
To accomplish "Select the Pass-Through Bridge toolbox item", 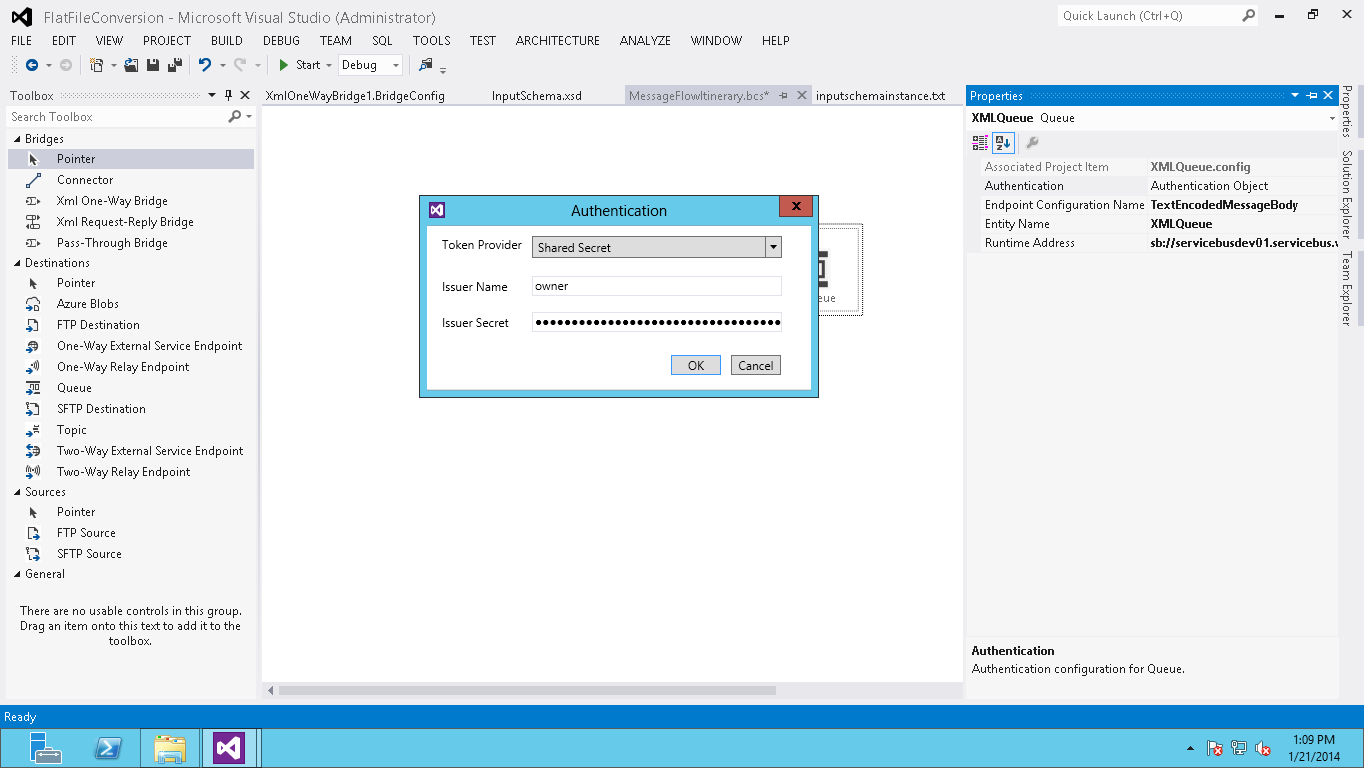I will tap(131, 243).
